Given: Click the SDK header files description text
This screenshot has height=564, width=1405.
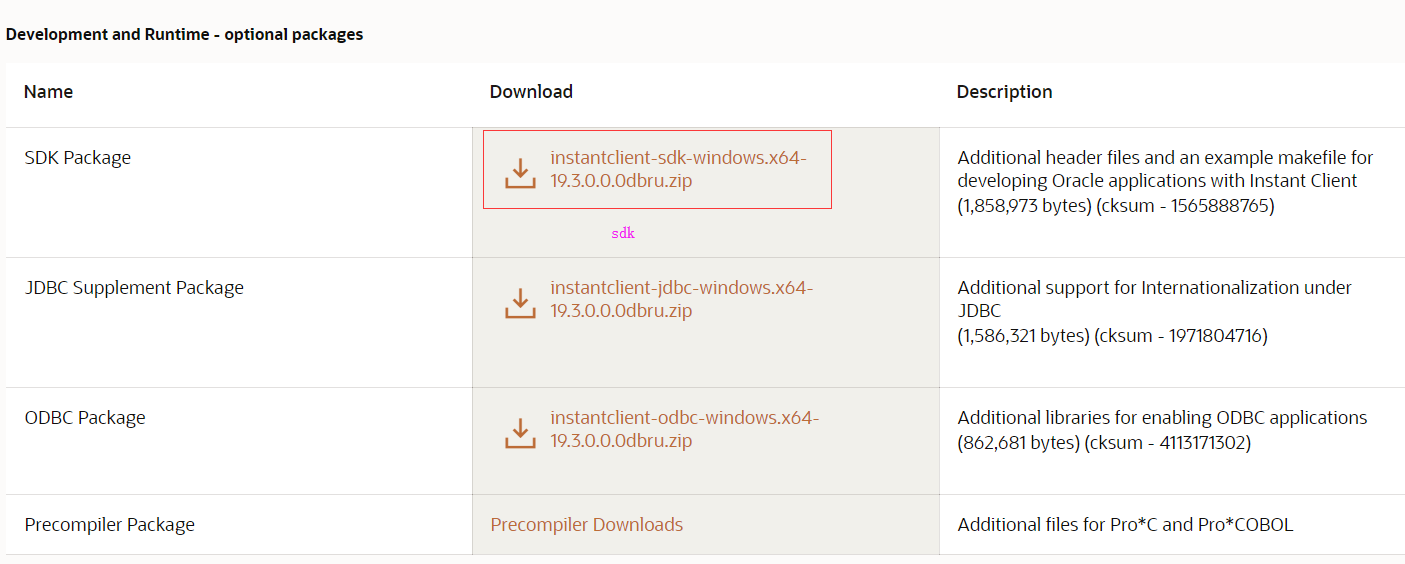Looking at the screenshot, I should [1165, 182].
